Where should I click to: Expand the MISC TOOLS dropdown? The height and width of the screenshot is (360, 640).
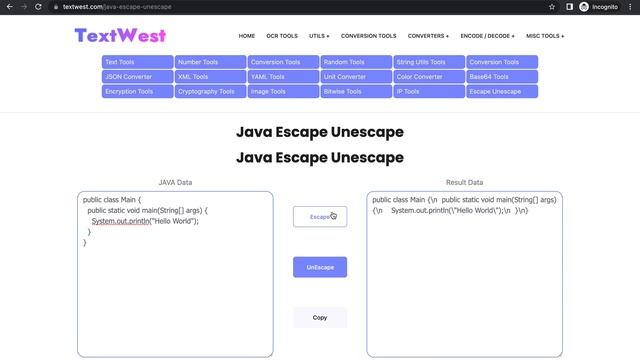545,36
